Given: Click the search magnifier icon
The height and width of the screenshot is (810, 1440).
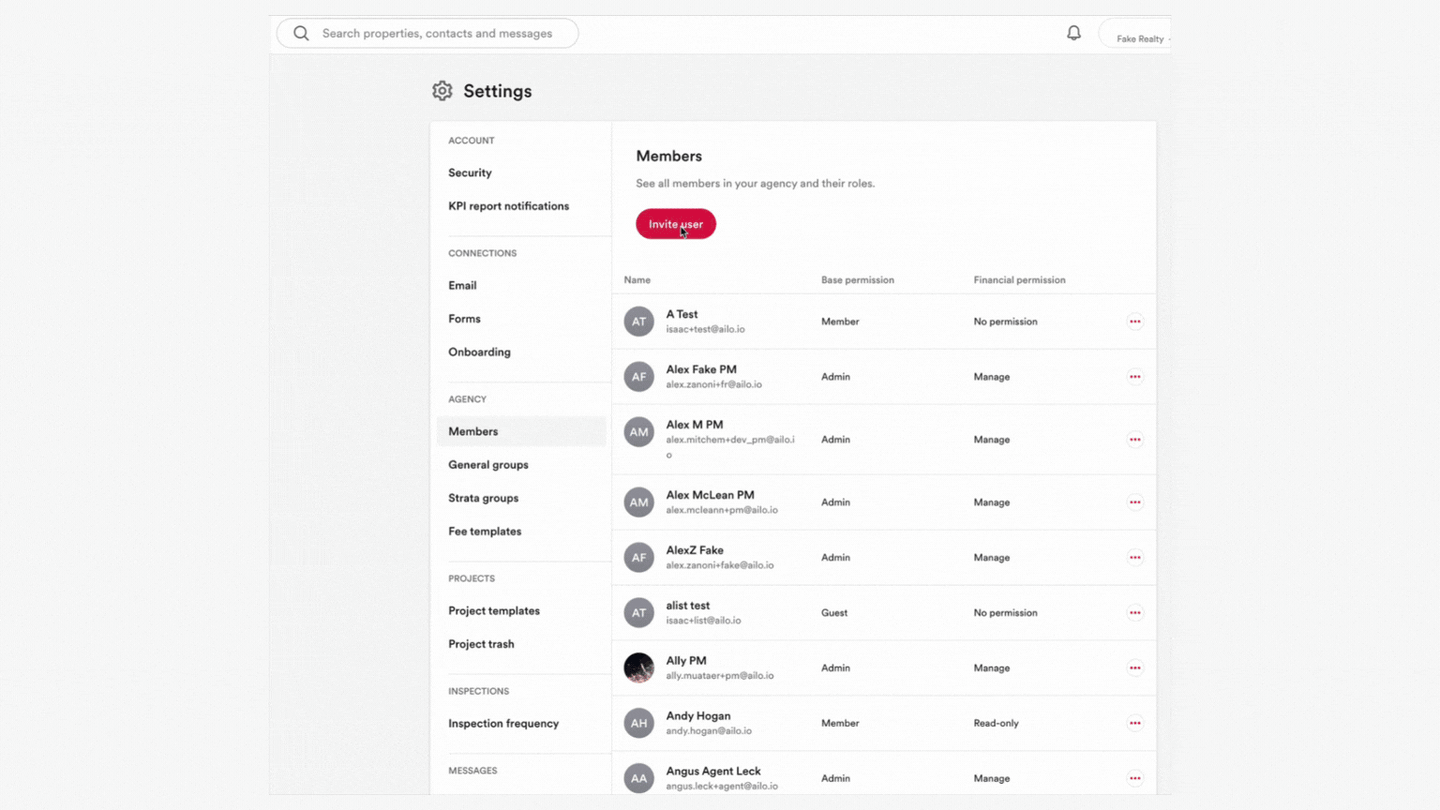Looking at the screenshot, I should pos(301,33).
